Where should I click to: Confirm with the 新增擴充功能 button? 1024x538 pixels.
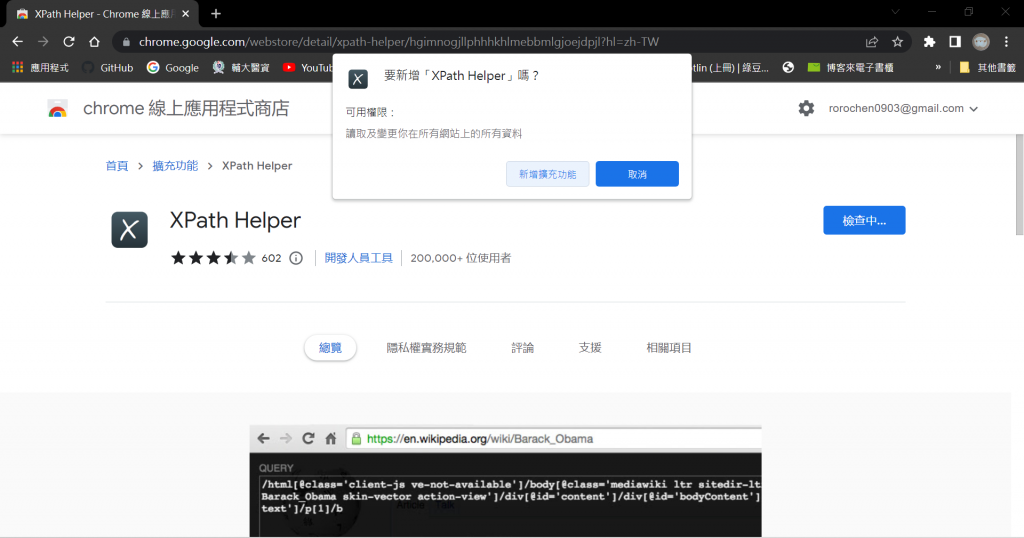(x=547, y=174)
